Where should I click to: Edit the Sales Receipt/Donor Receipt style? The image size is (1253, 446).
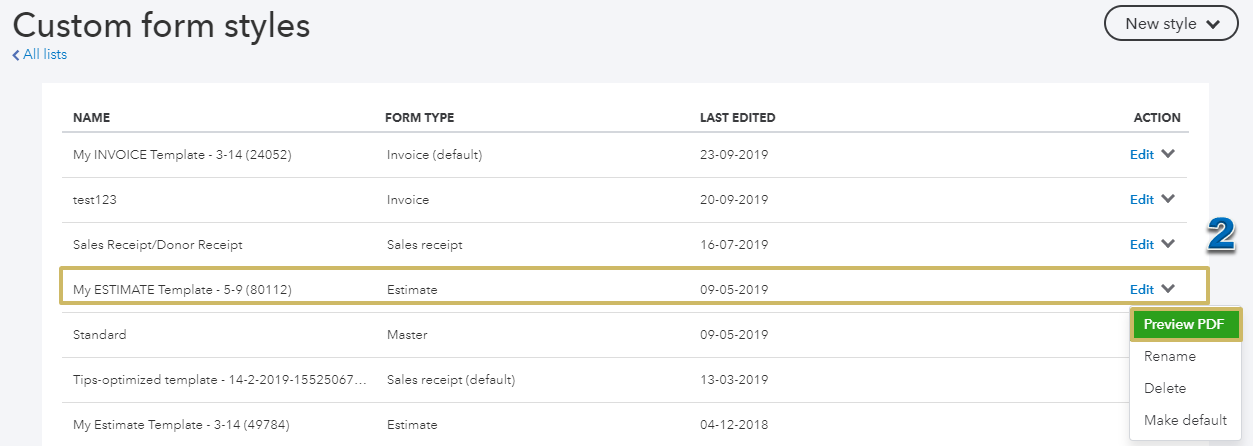1141,245
